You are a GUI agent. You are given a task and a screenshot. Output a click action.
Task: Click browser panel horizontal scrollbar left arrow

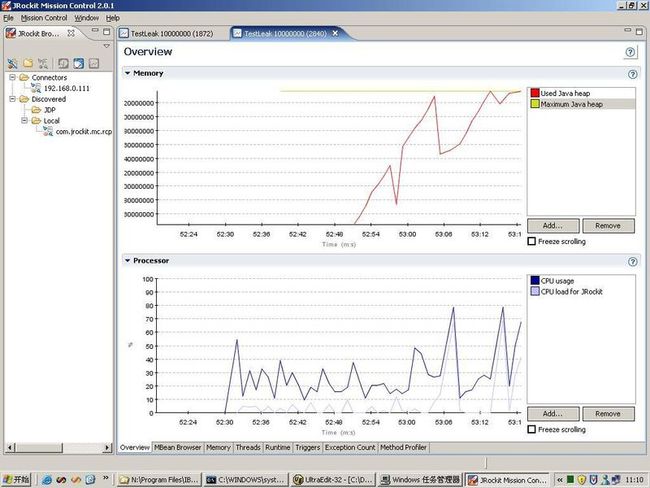[10, 447]
